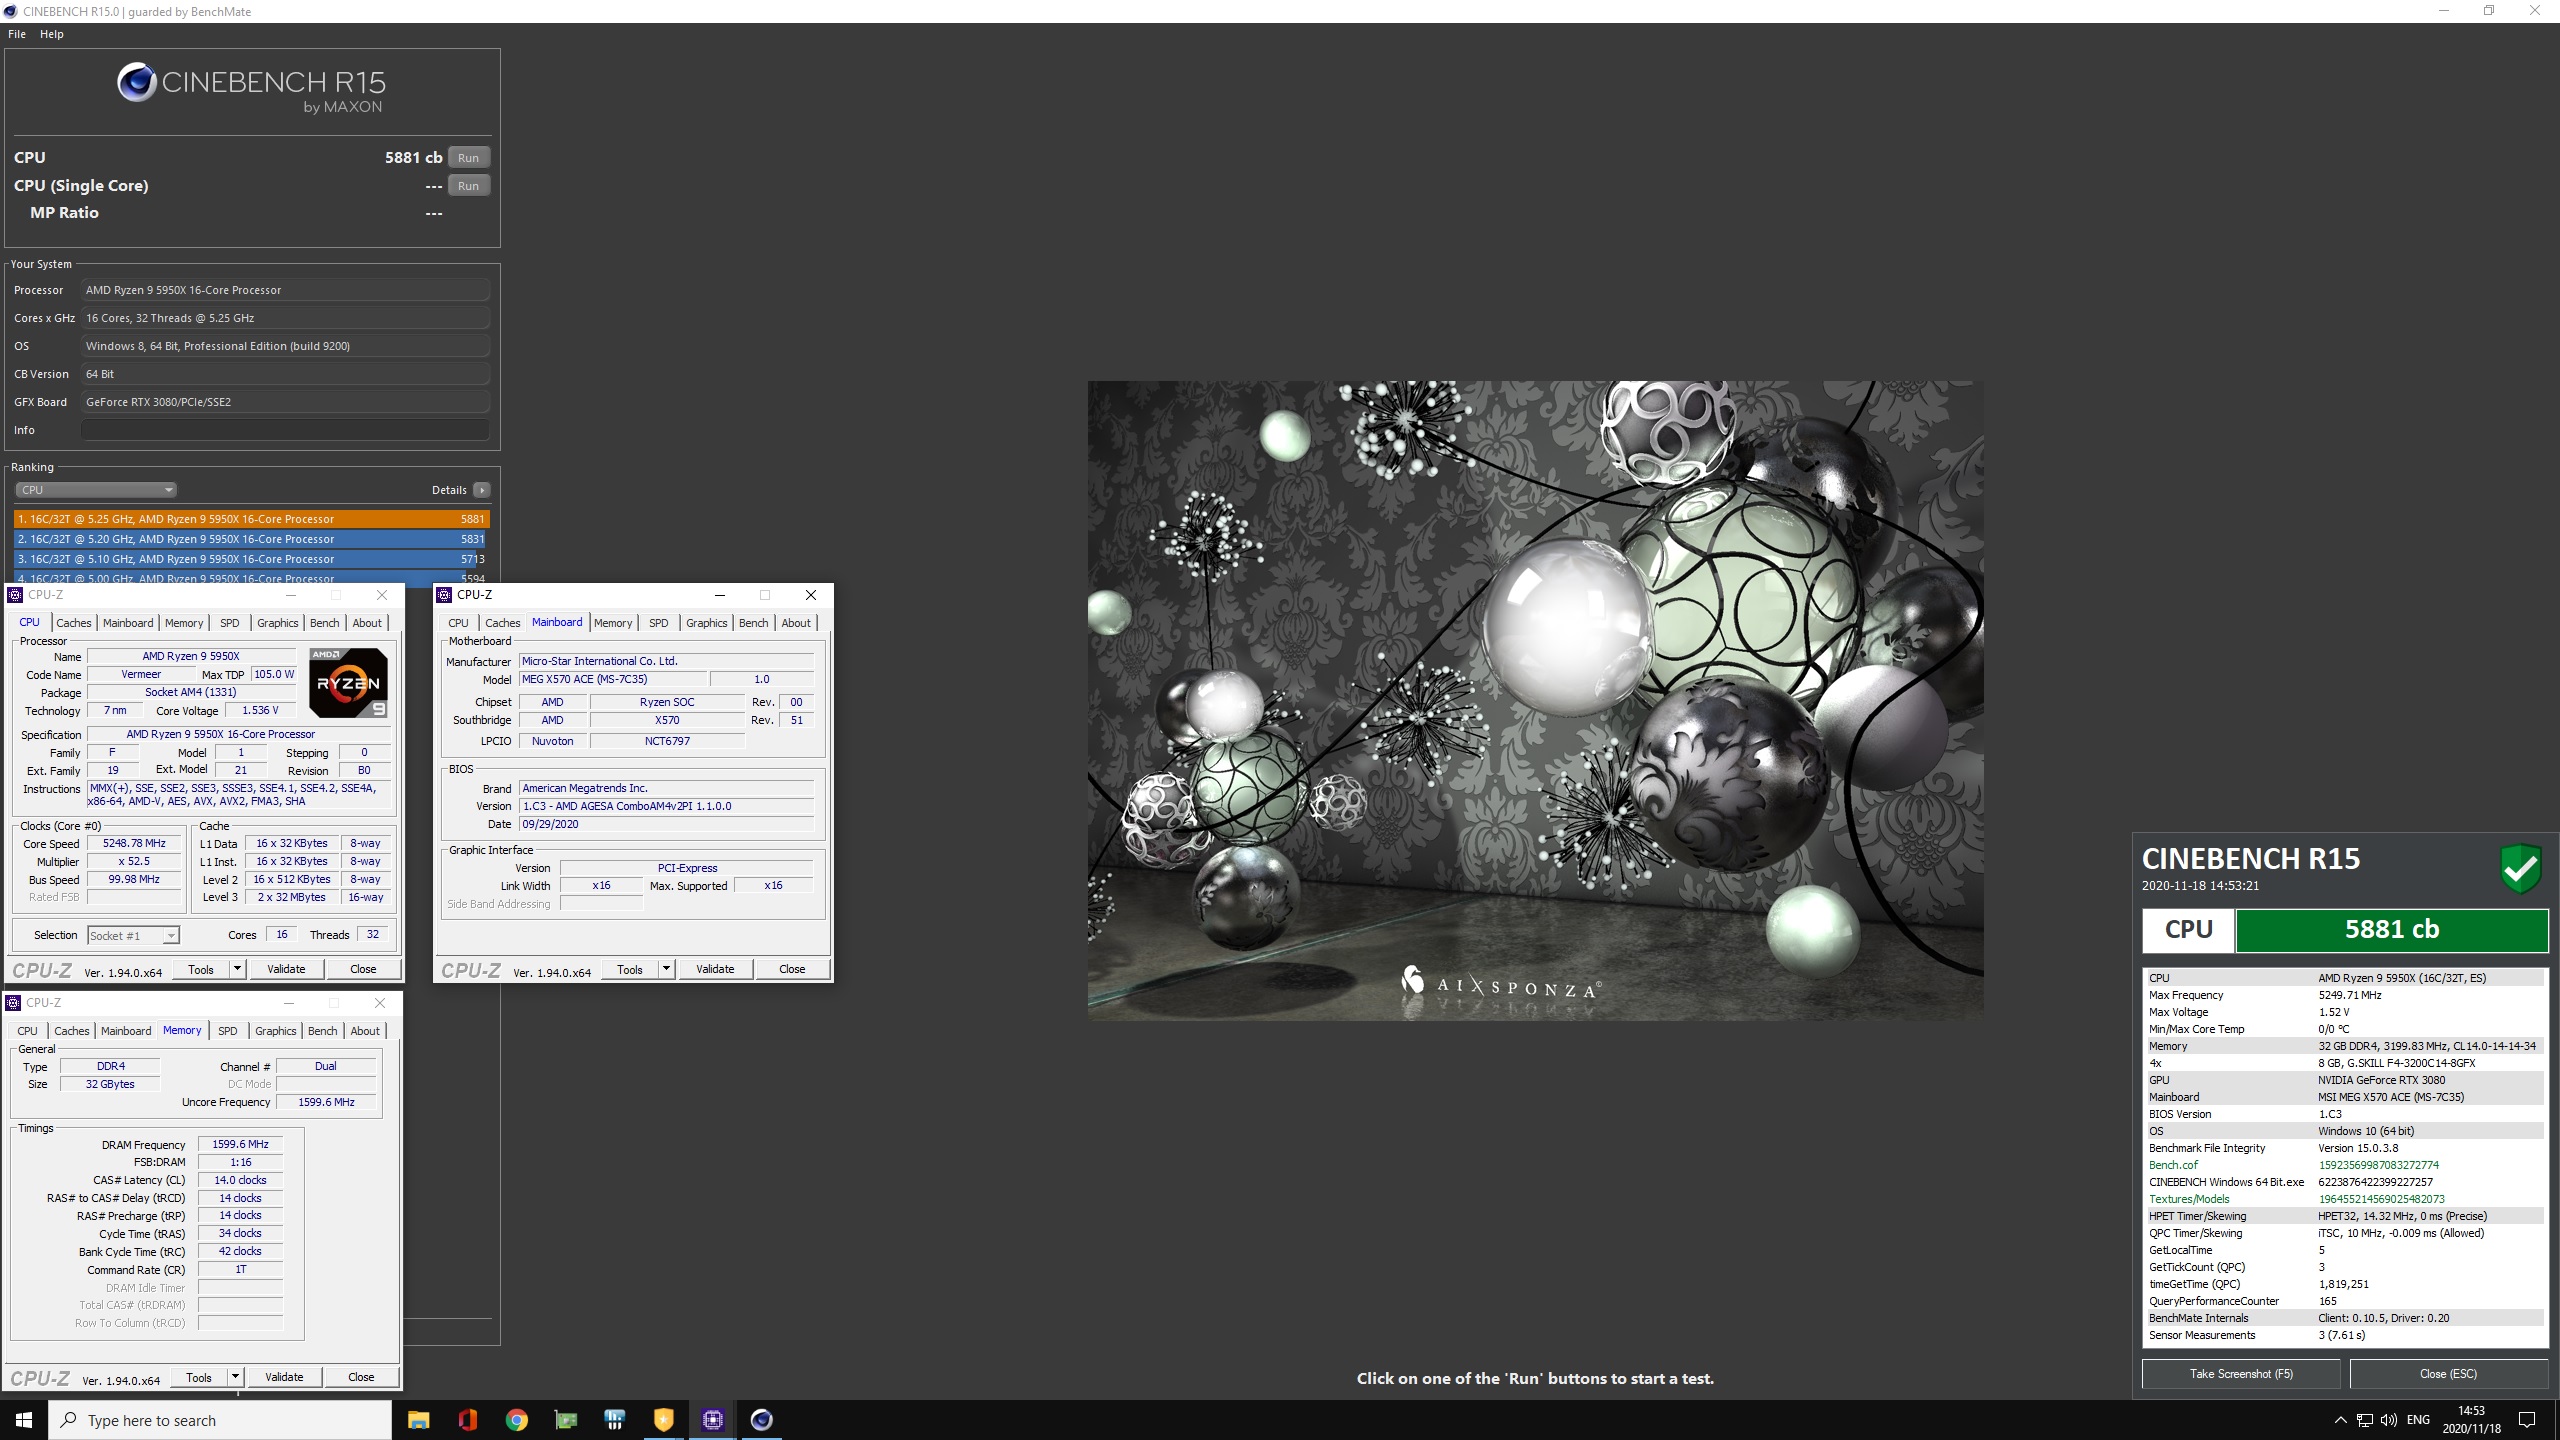This screenshot has height=1440, width=2560.
Task: Run the CPU Single Core test
Action: point(468,186)
